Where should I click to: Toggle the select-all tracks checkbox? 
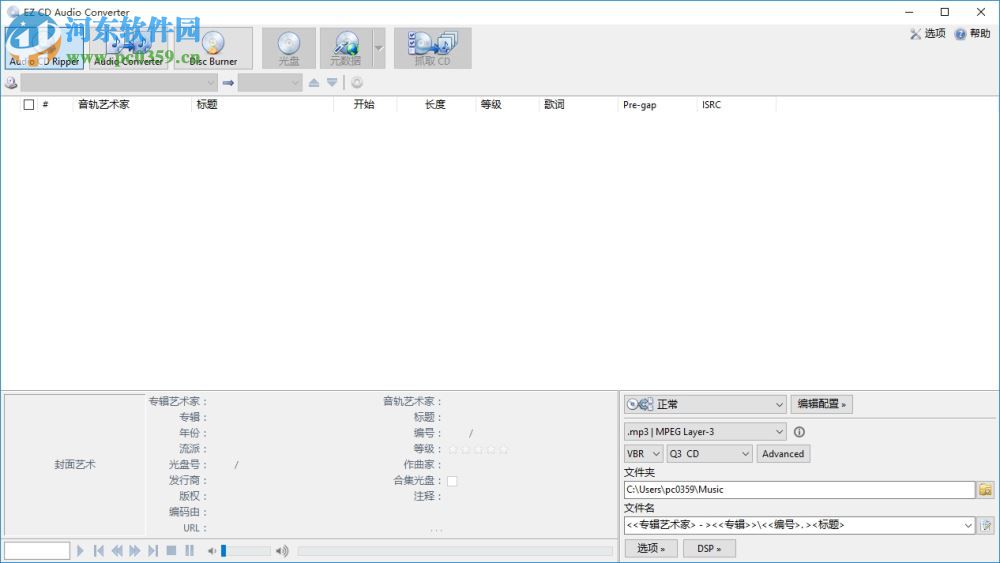coord(29,105)
